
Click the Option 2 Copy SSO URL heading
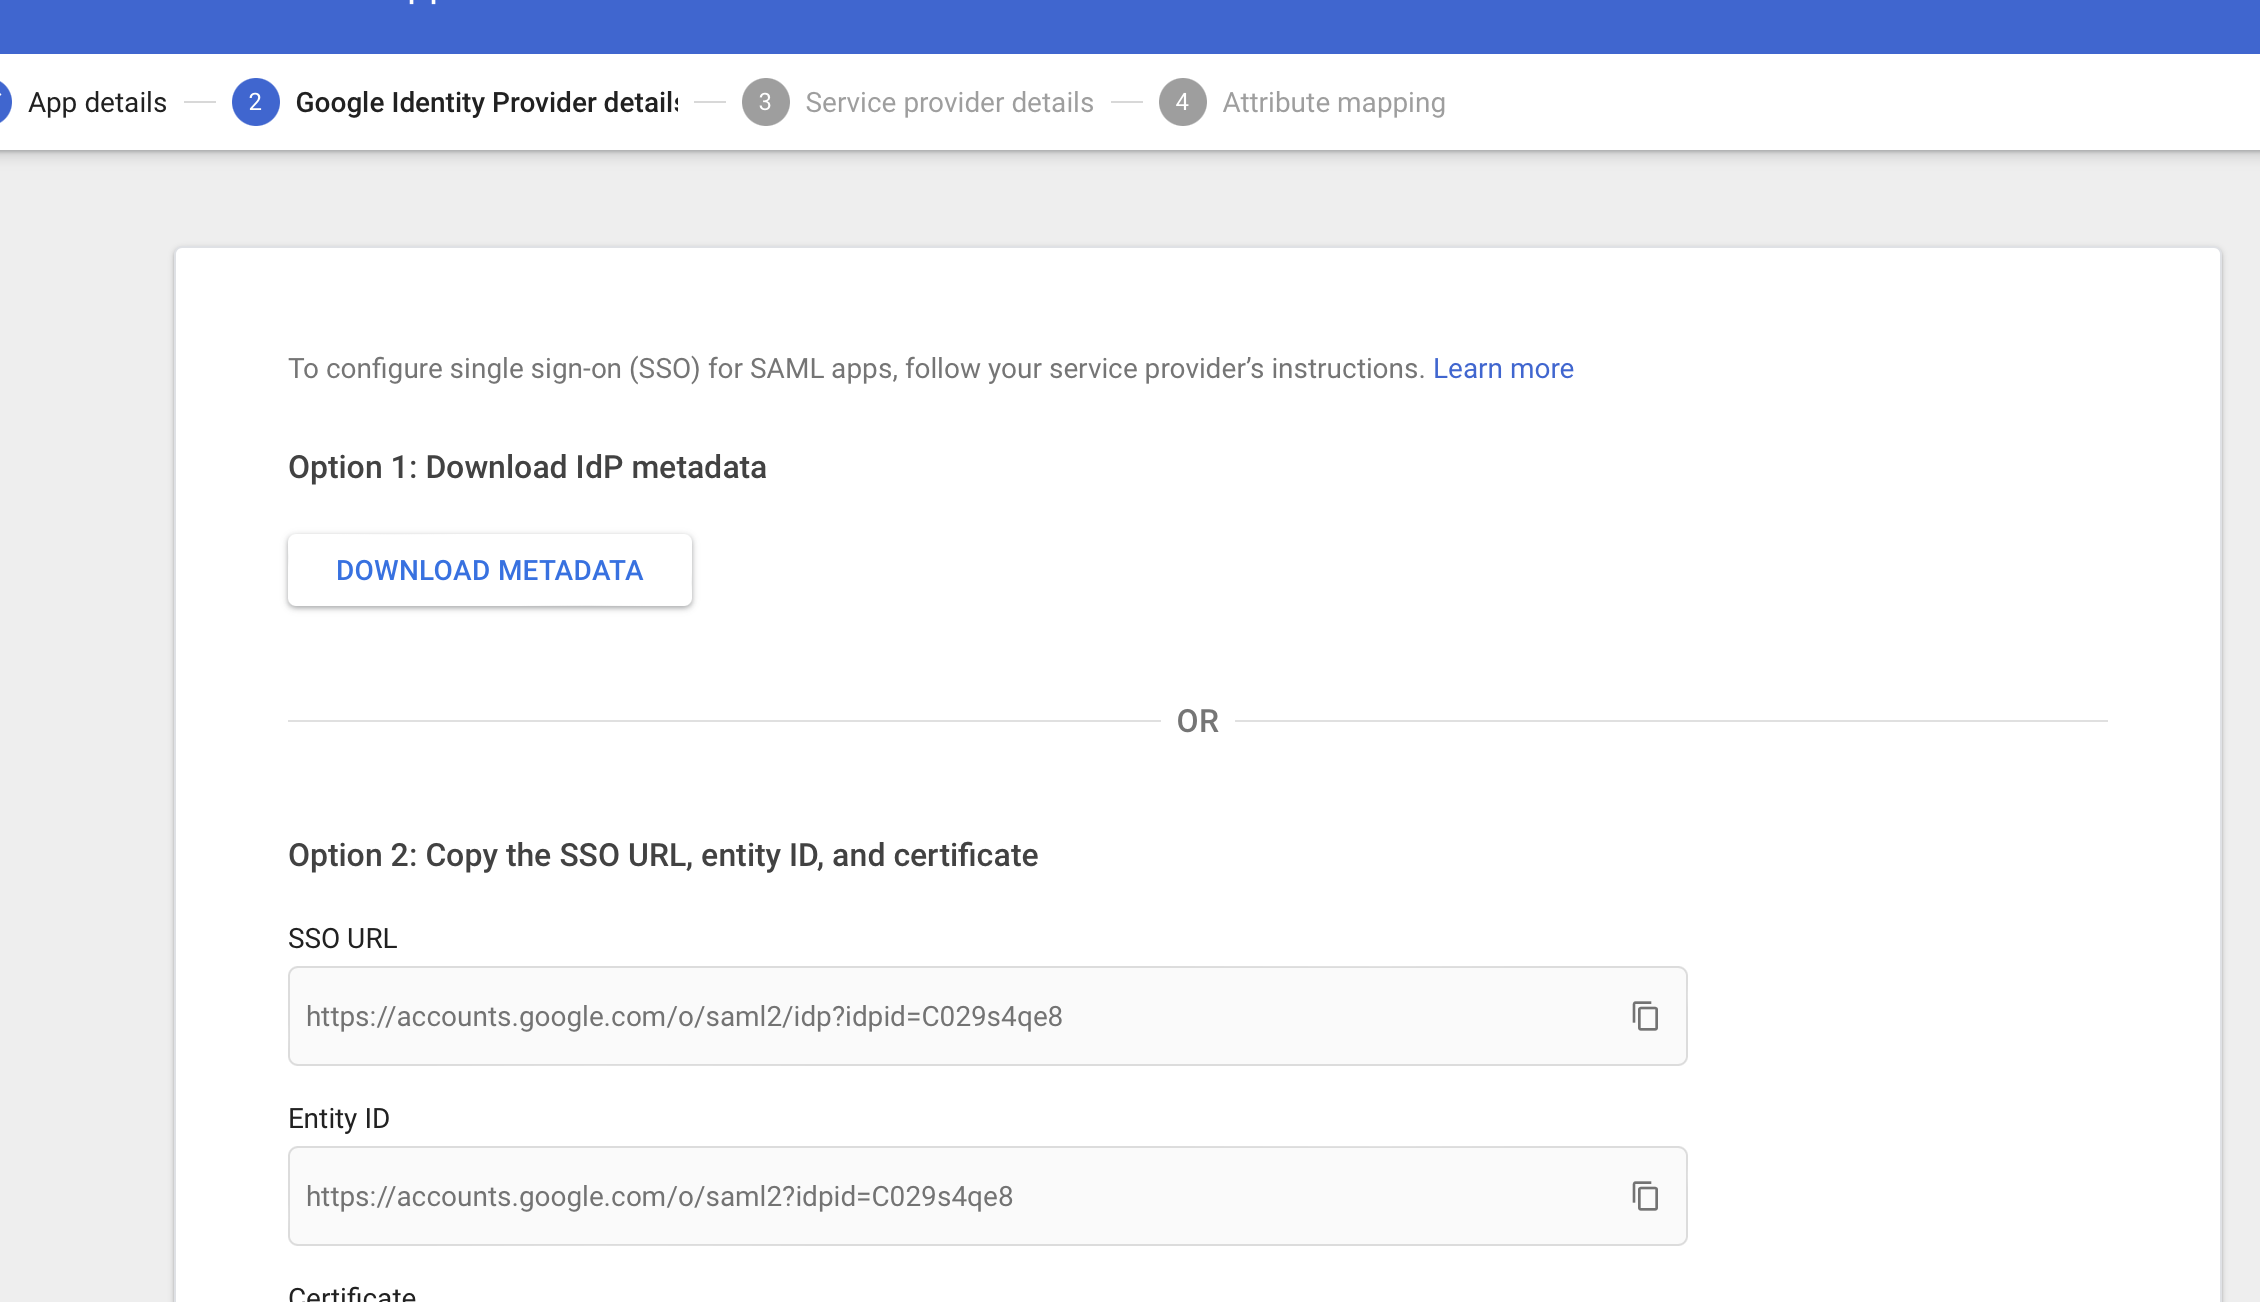pyautogui.click(x=663, y=855)
